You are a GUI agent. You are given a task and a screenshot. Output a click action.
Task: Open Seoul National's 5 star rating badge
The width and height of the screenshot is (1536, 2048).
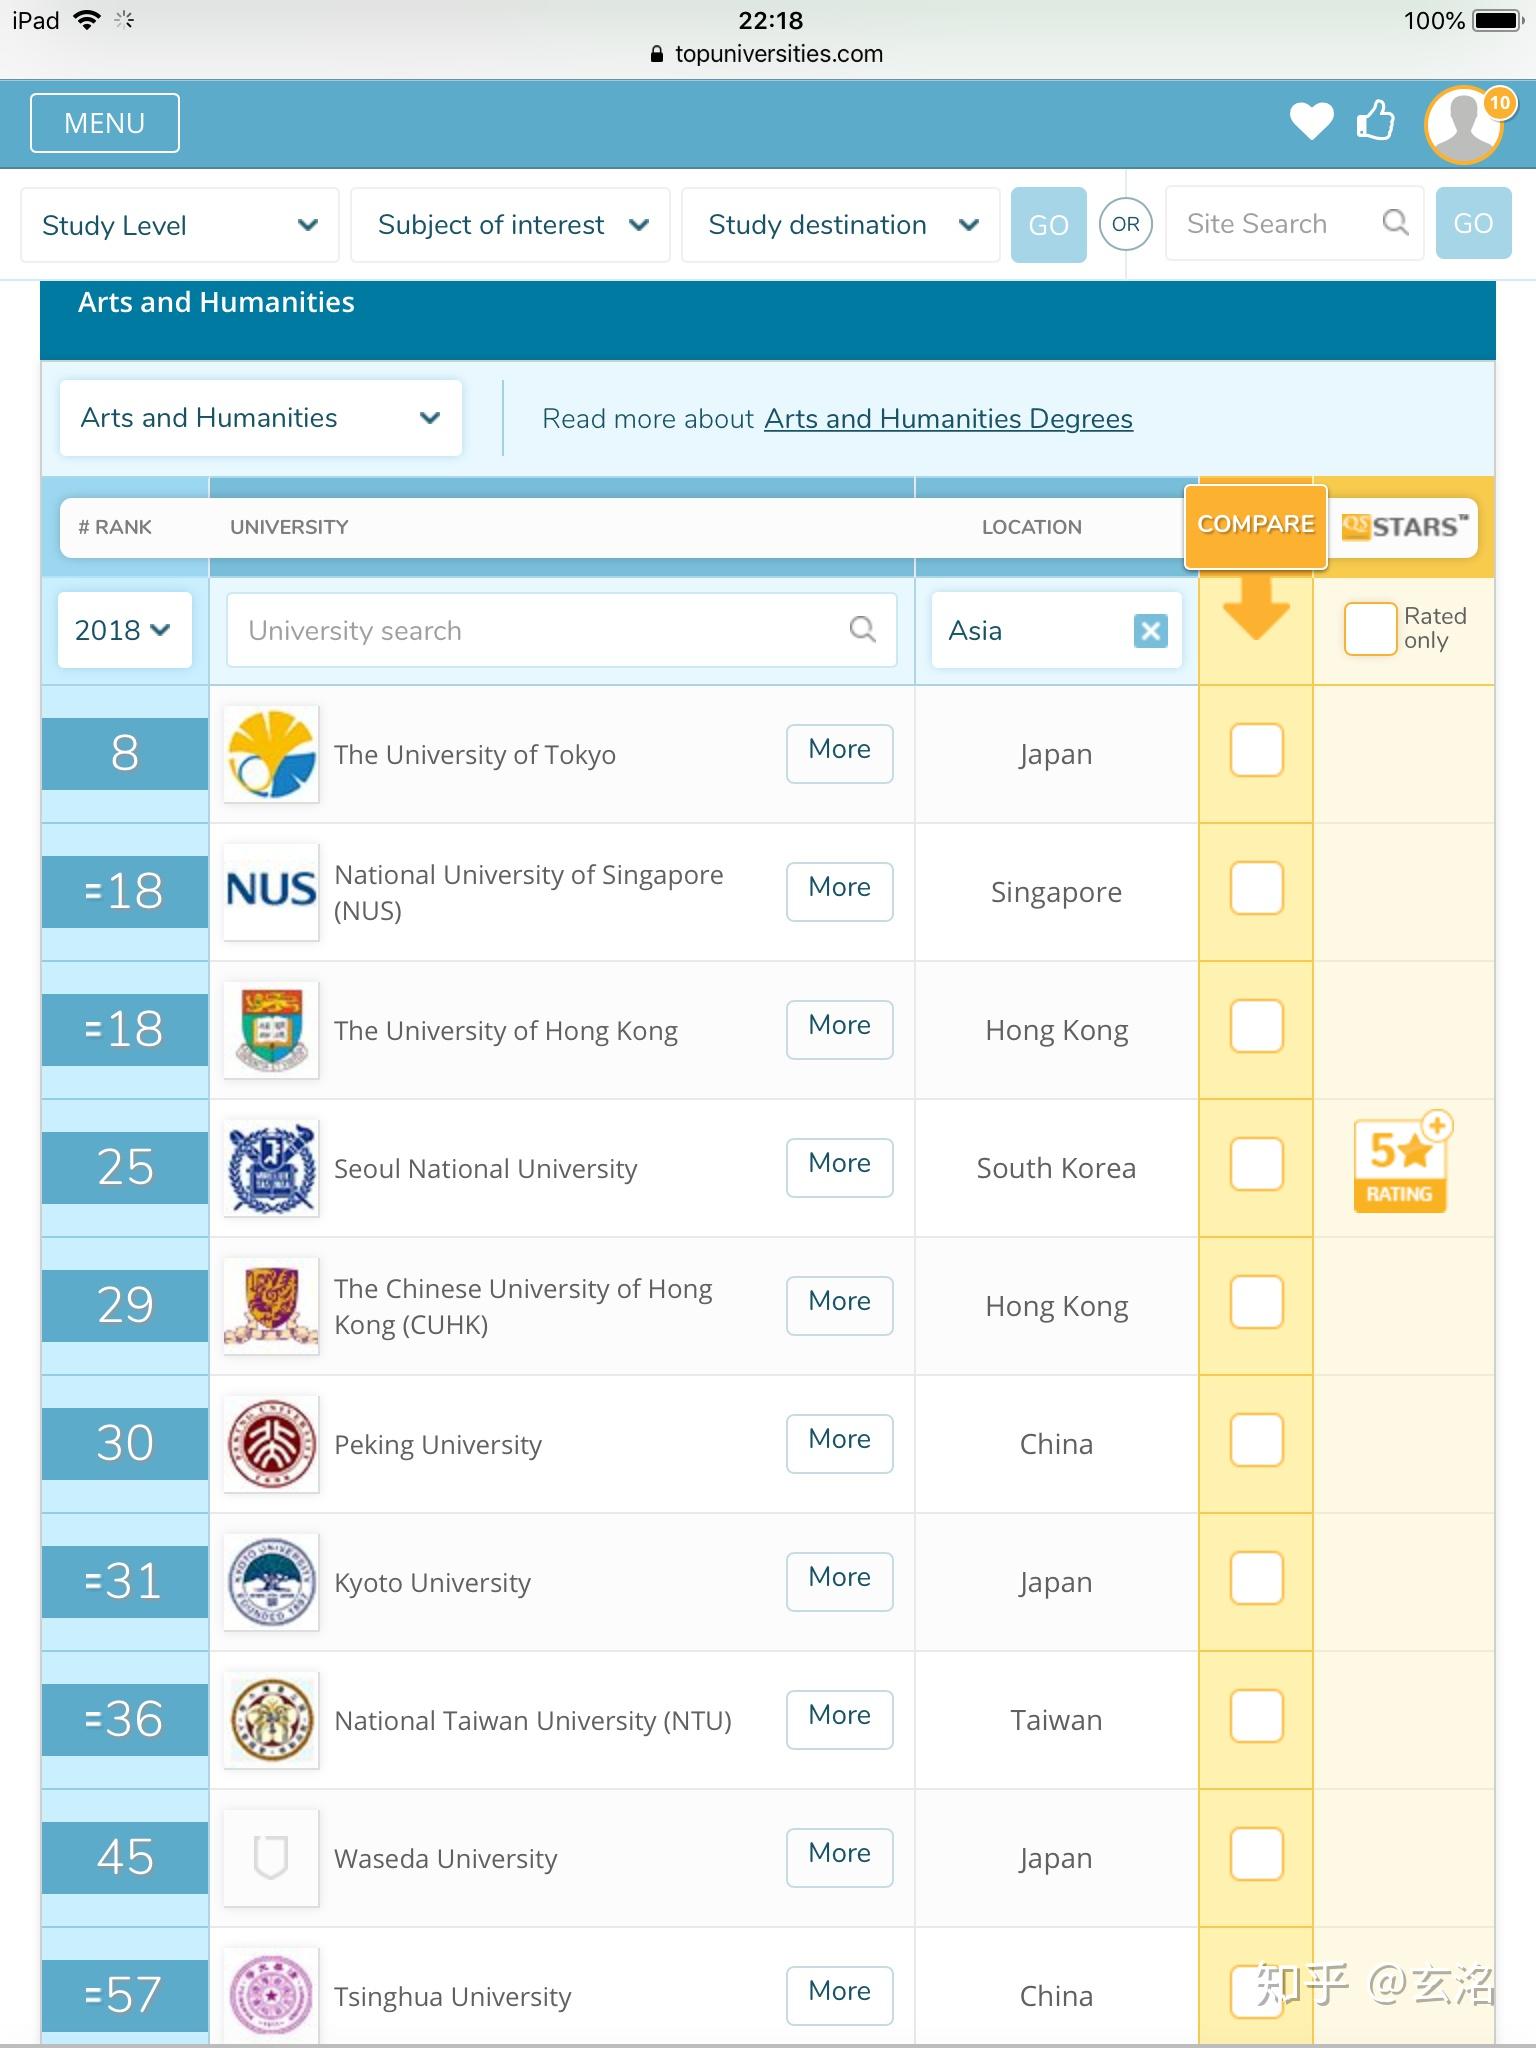[1401, 1164]
